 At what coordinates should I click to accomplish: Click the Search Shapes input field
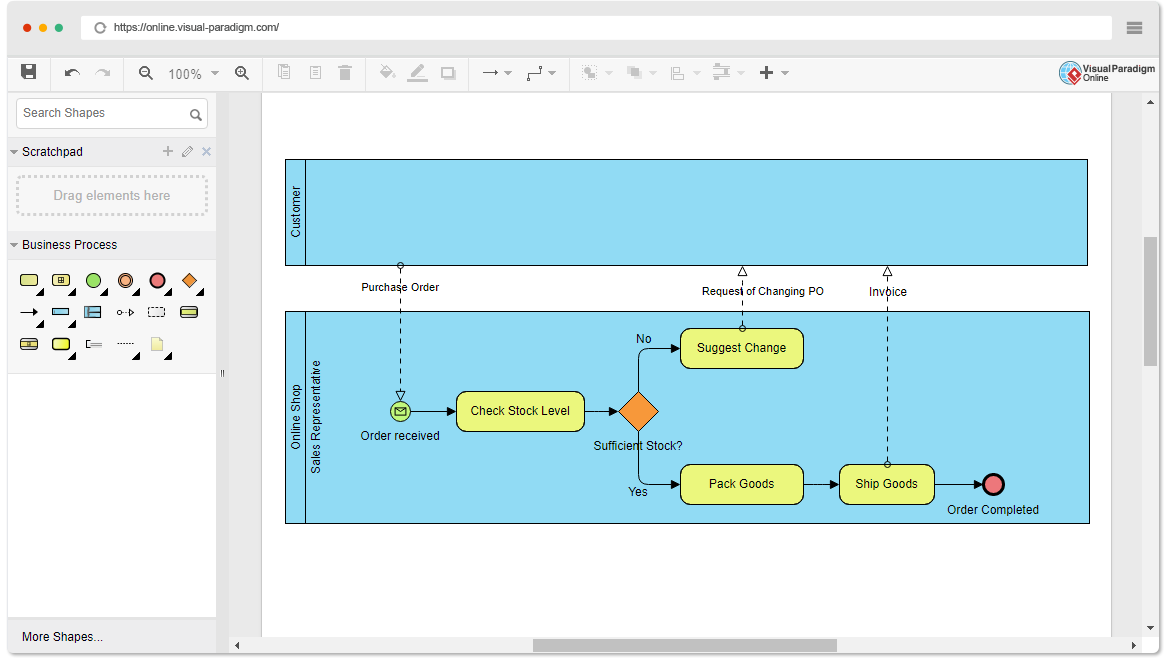coord(102,113)
